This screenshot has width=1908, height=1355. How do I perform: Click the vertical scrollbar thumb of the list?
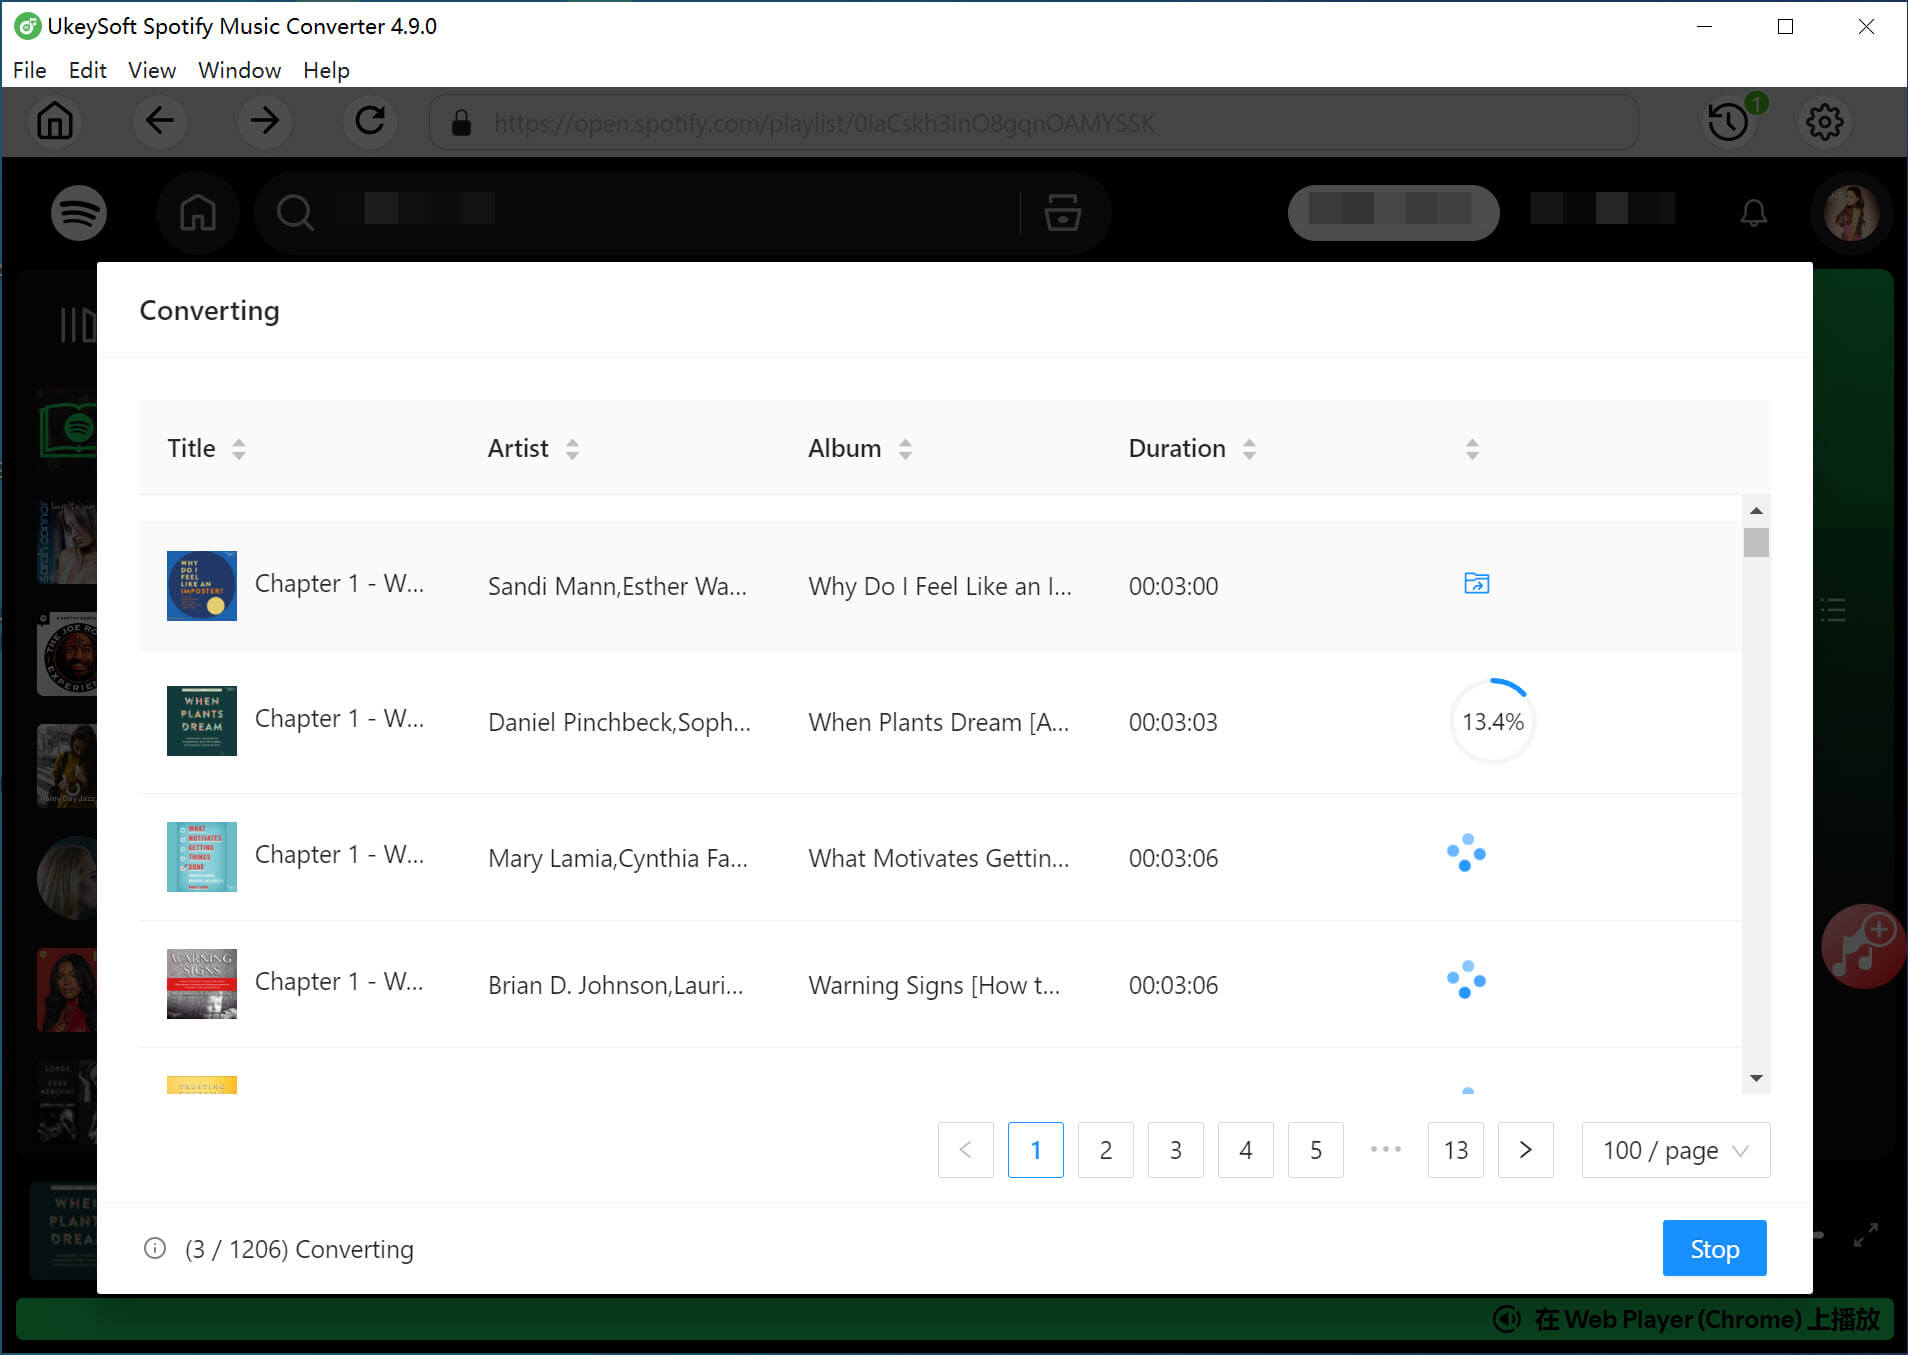(x=1756, y=542)
